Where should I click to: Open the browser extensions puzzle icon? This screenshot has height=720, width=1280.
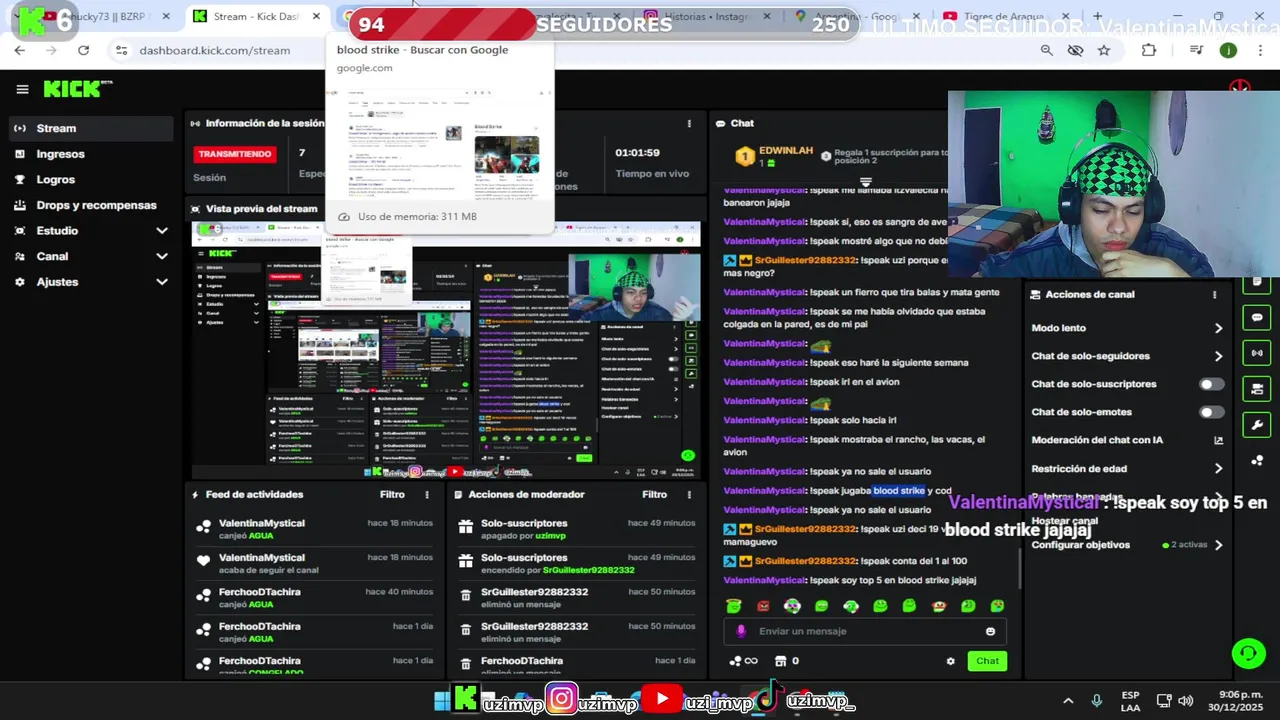(1149, 50)
